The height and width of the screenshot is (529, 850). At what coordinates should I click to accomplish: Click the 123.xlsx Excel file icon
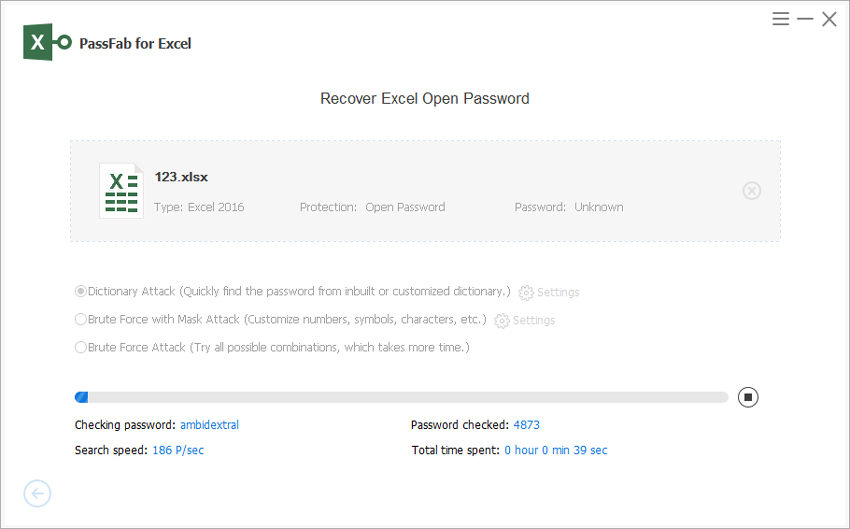(121, 191)
